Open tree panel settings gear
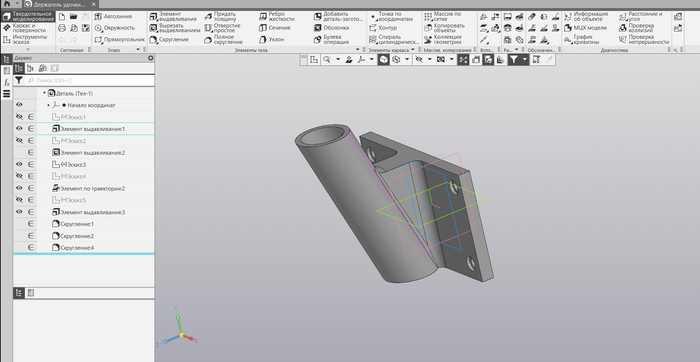 (x=150, y=58)
